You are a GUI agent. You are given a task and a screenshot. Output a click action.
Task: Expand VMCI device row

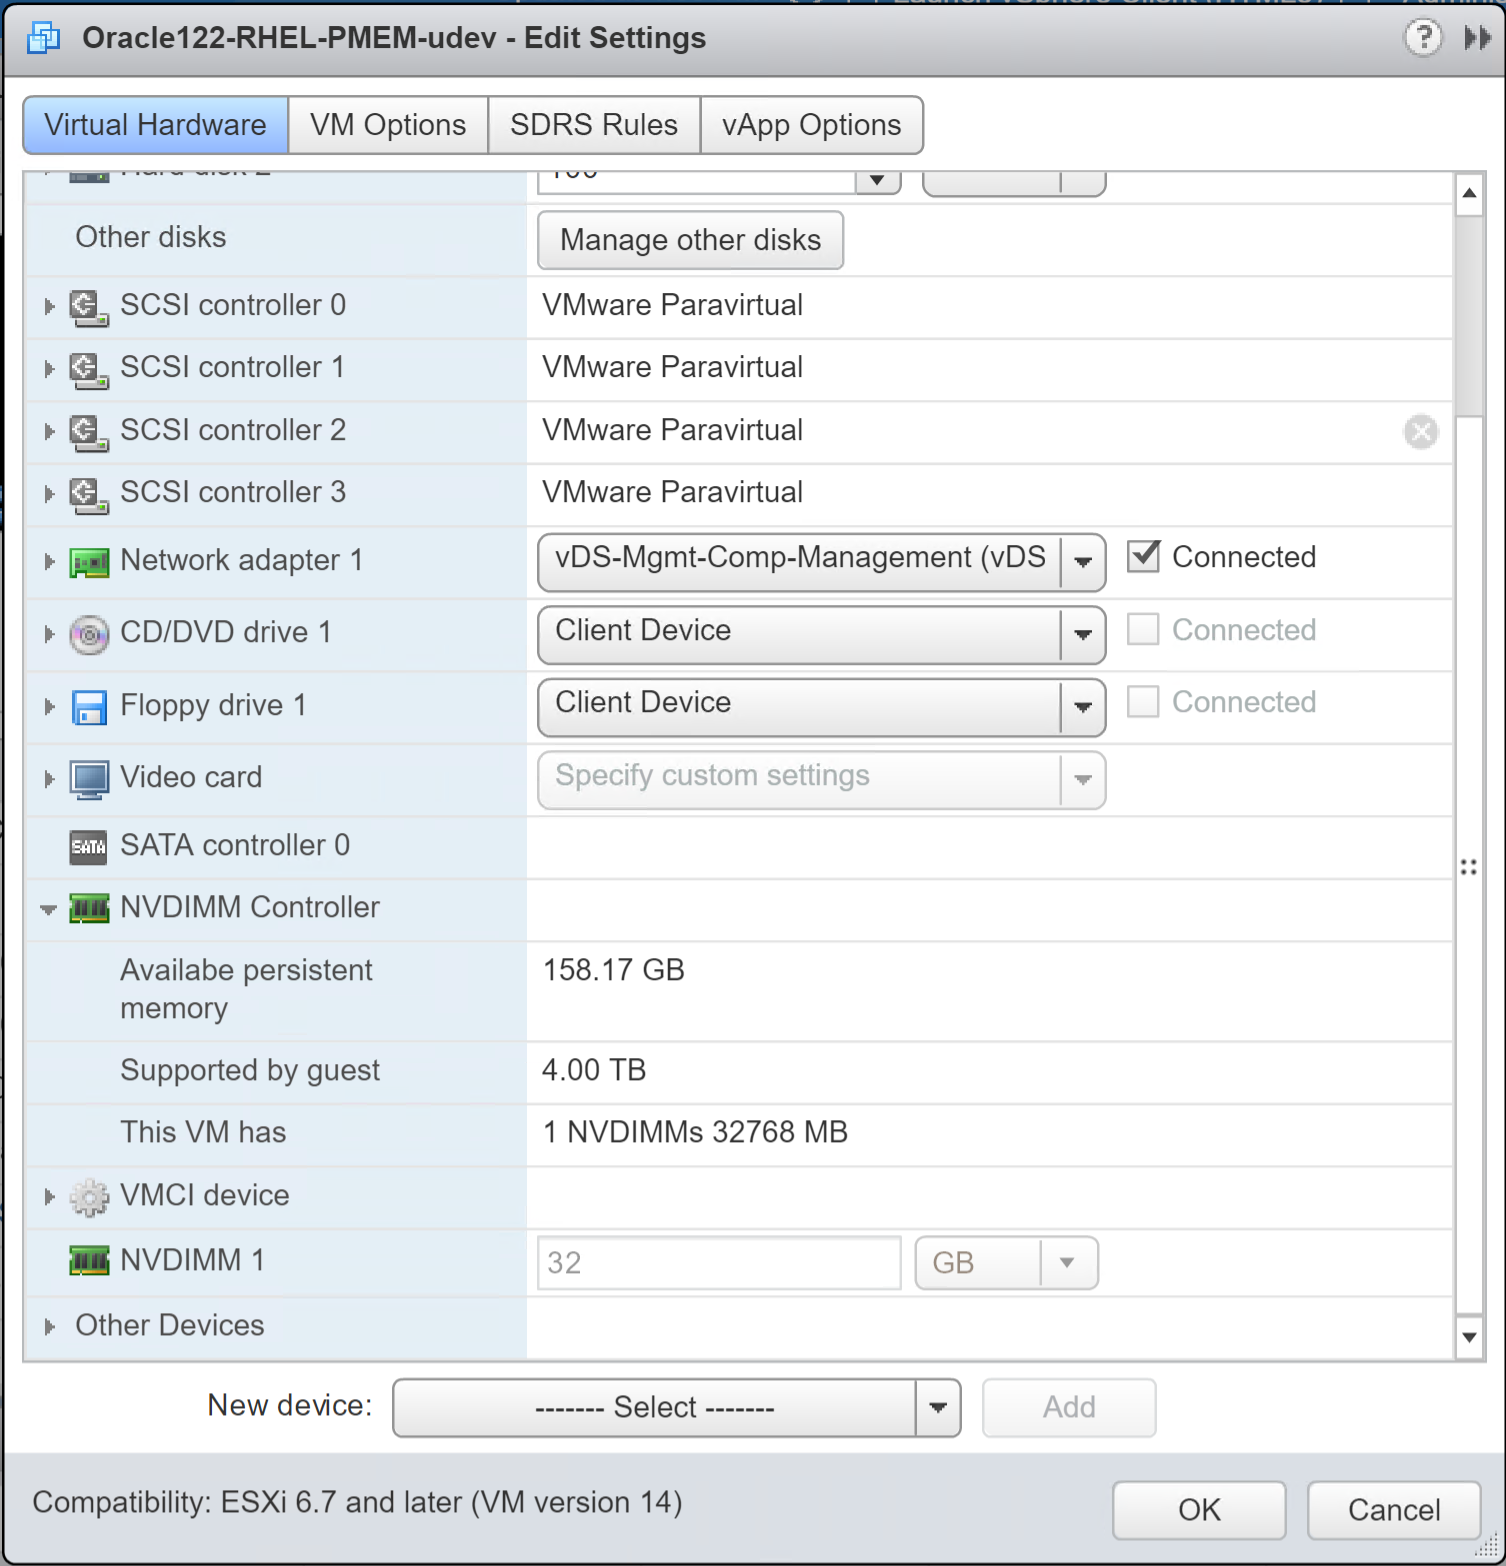click(49, 1196)
